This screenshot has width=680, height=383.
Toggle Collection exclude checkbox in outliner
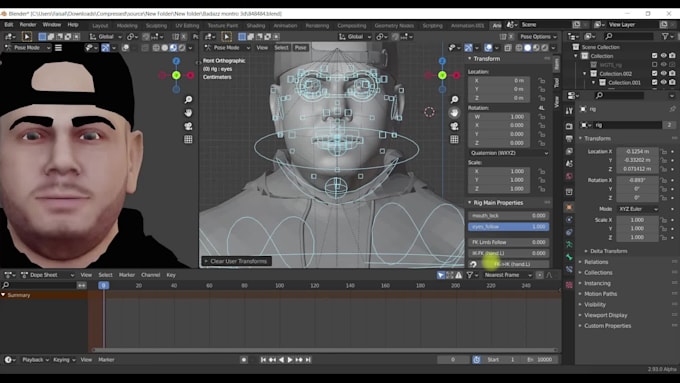pyautogui.click(x=654, y=56)
